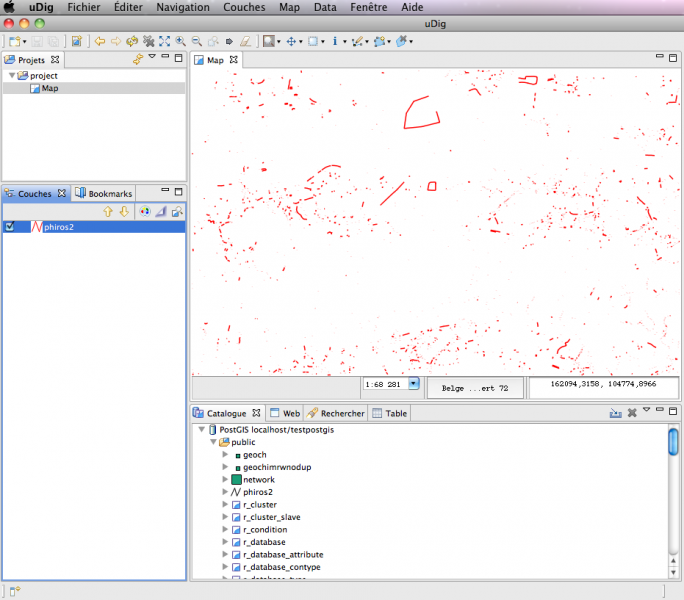
Task: Expand the geoch table node
Action: (225, 455)
